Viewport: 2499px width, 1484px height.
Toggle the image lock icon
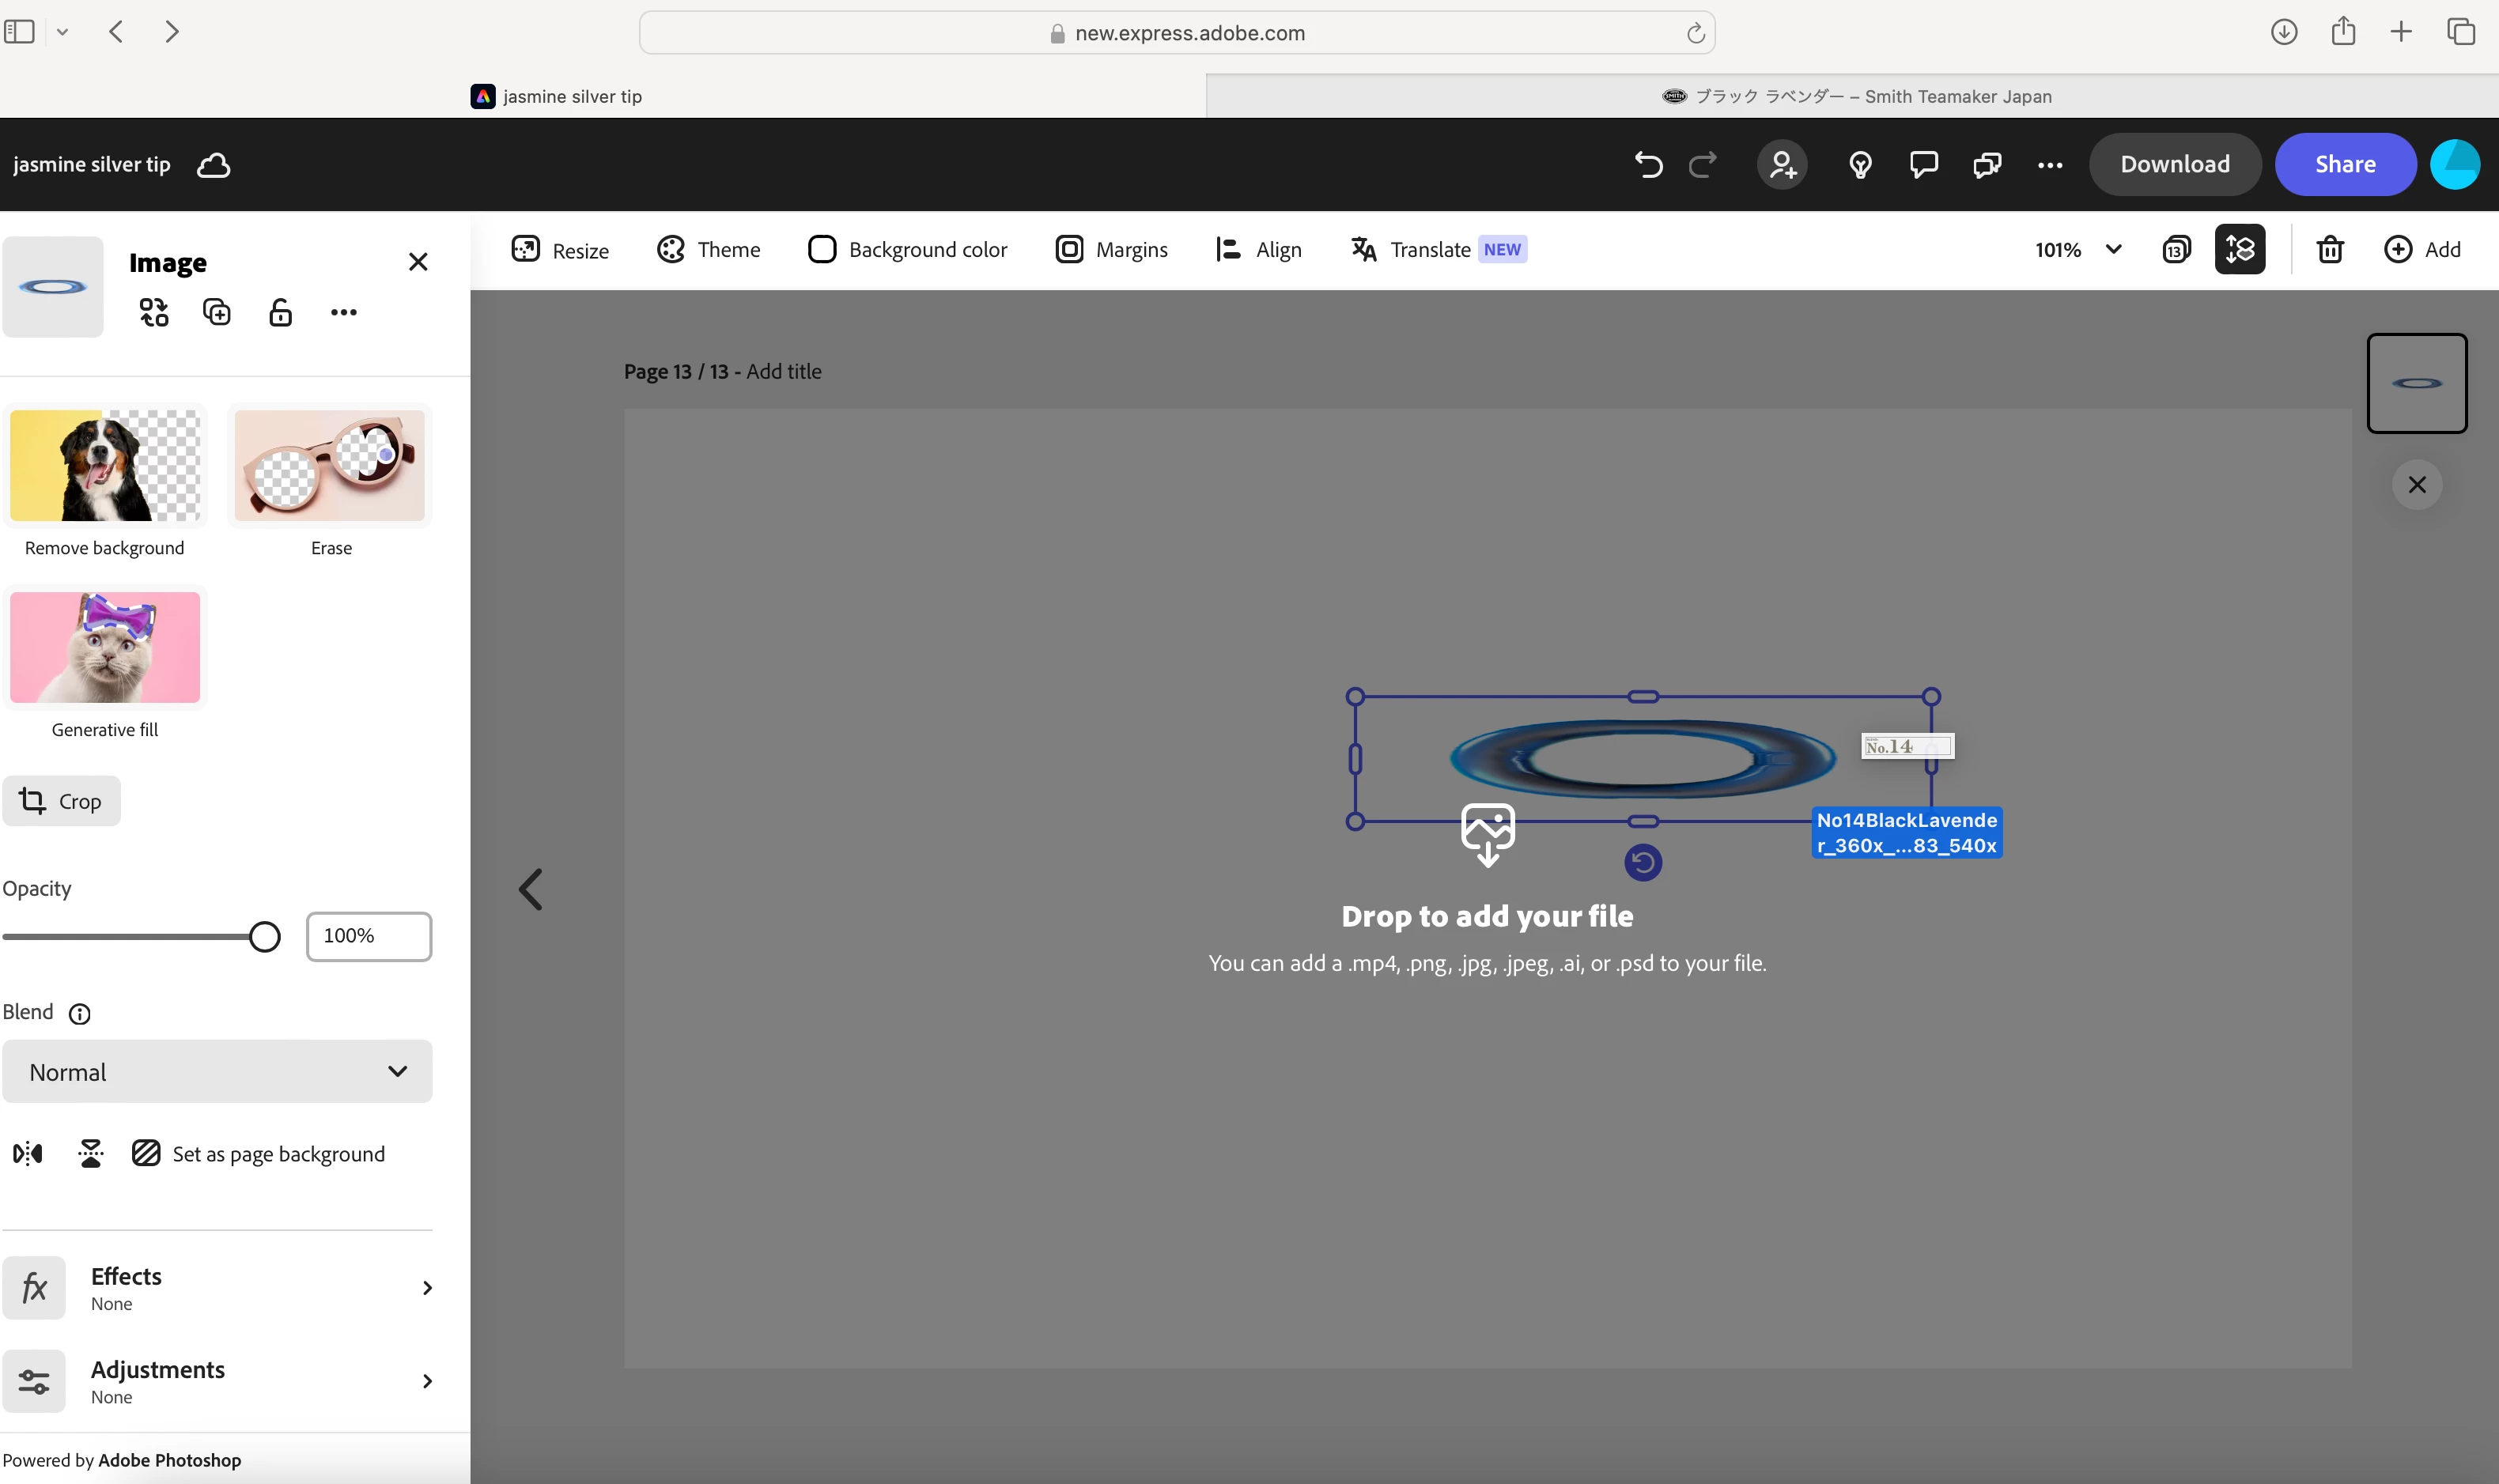pyautogui.click(x=281, y=312)
